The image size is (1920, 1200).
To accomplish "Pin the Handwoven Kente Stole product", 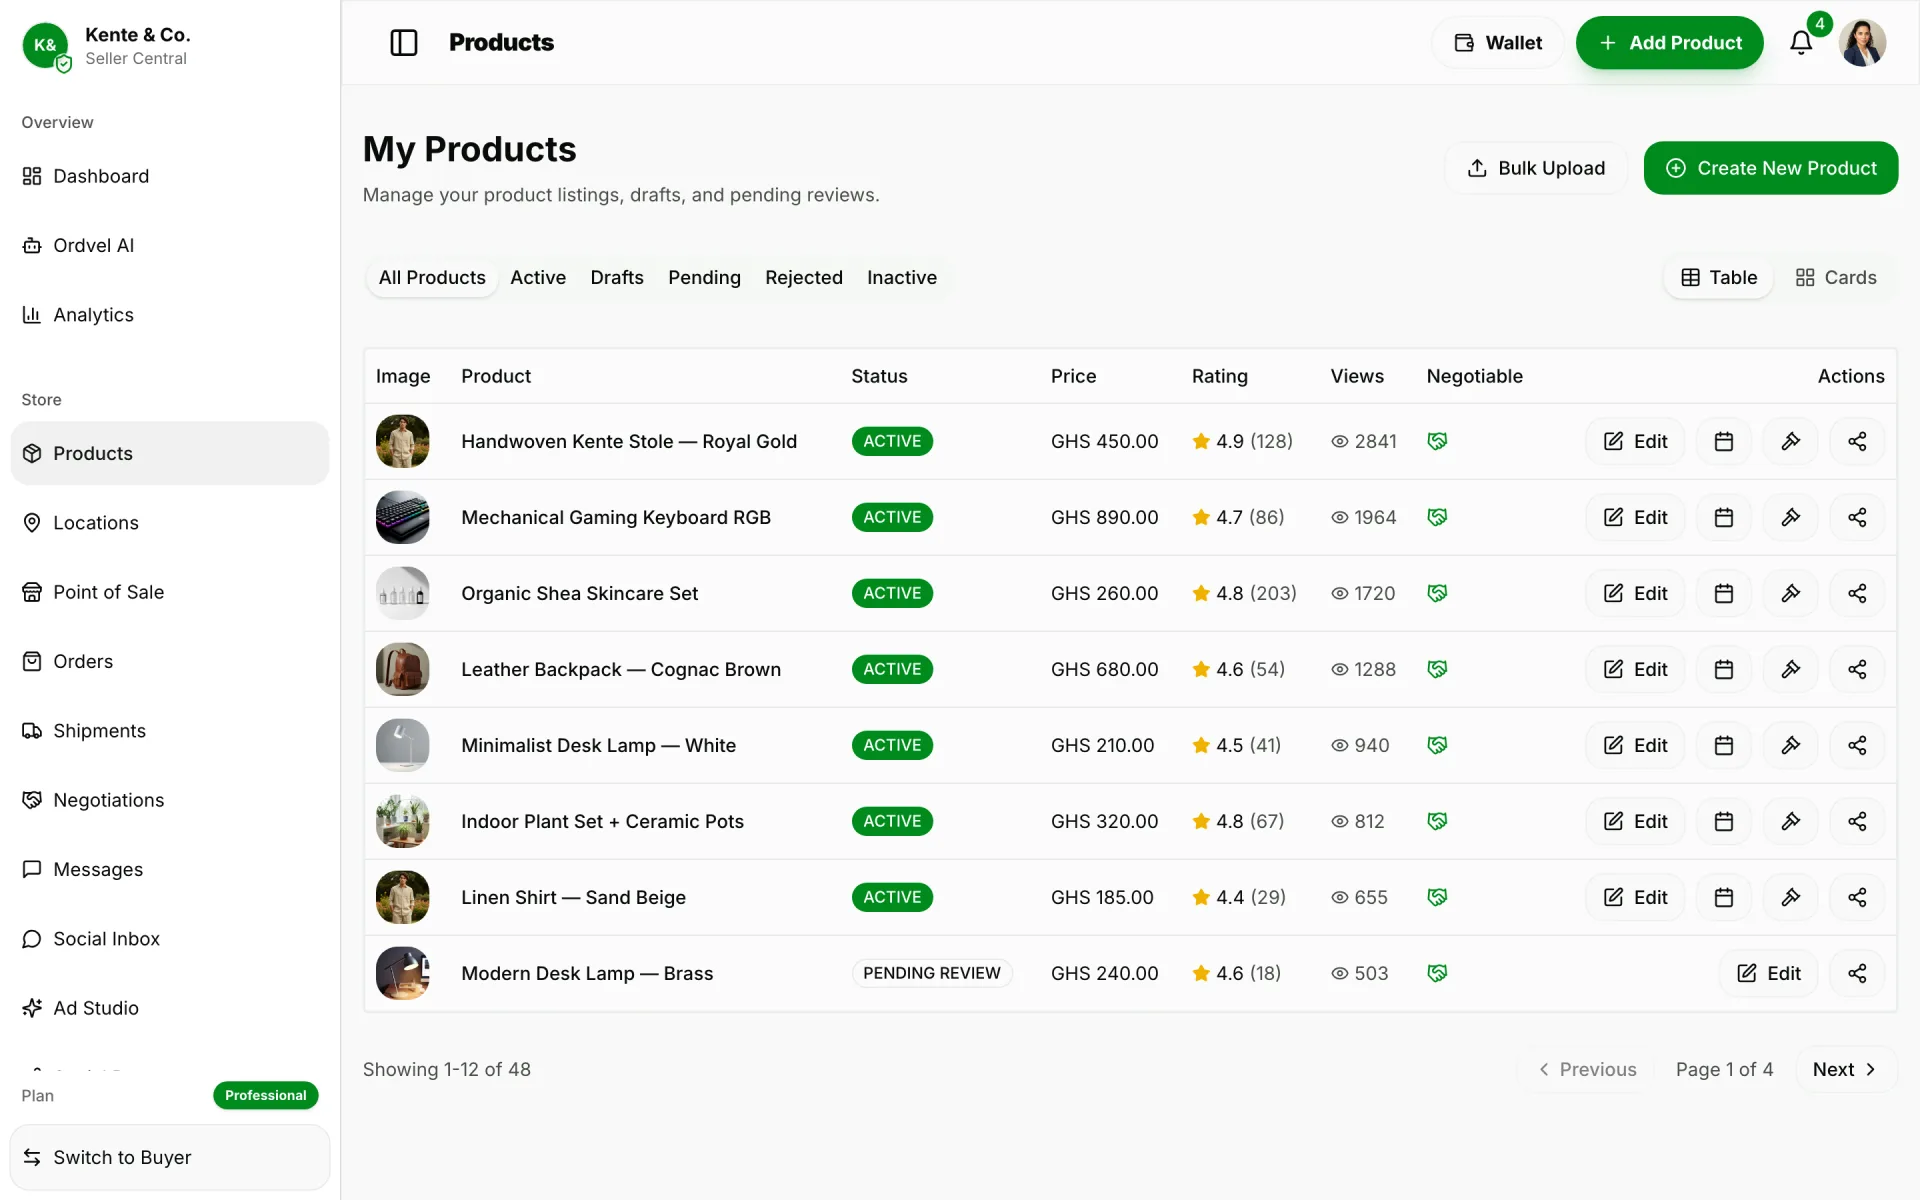I will (x=1791, y=441).
